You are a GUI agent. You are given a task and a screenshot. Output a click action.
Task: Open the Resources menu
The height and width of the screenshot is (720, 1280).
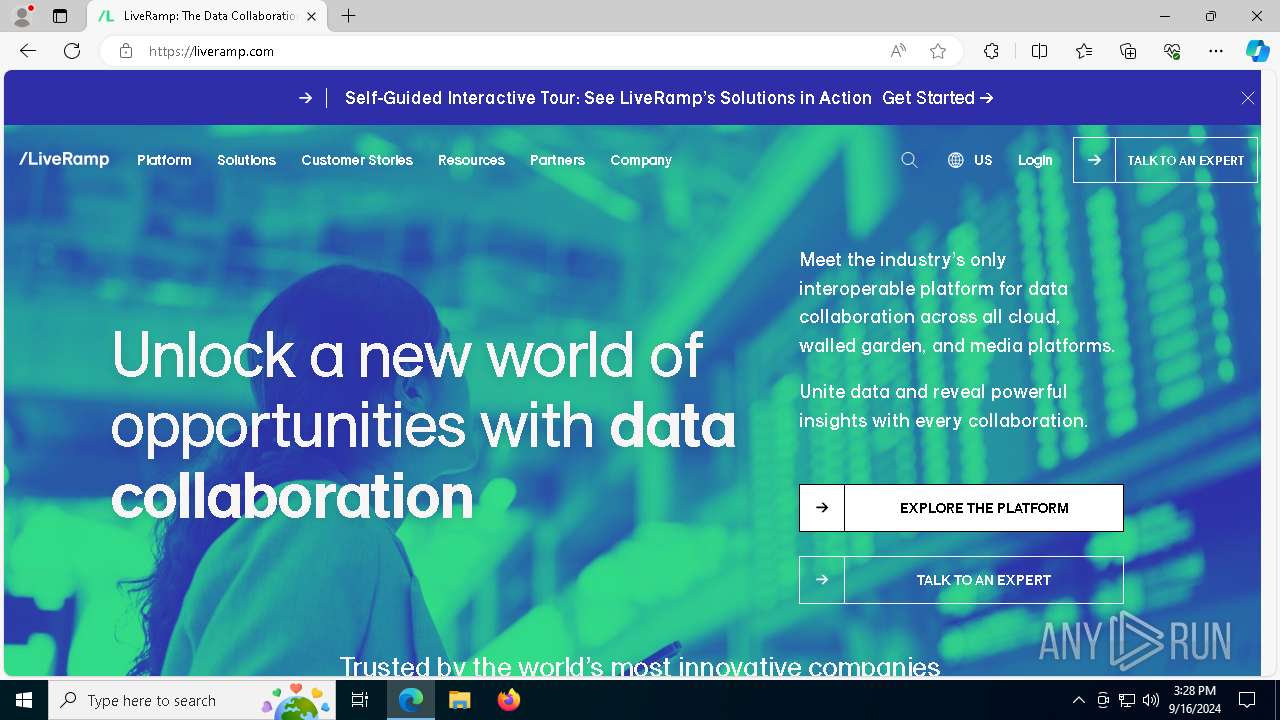click(471, 160)
